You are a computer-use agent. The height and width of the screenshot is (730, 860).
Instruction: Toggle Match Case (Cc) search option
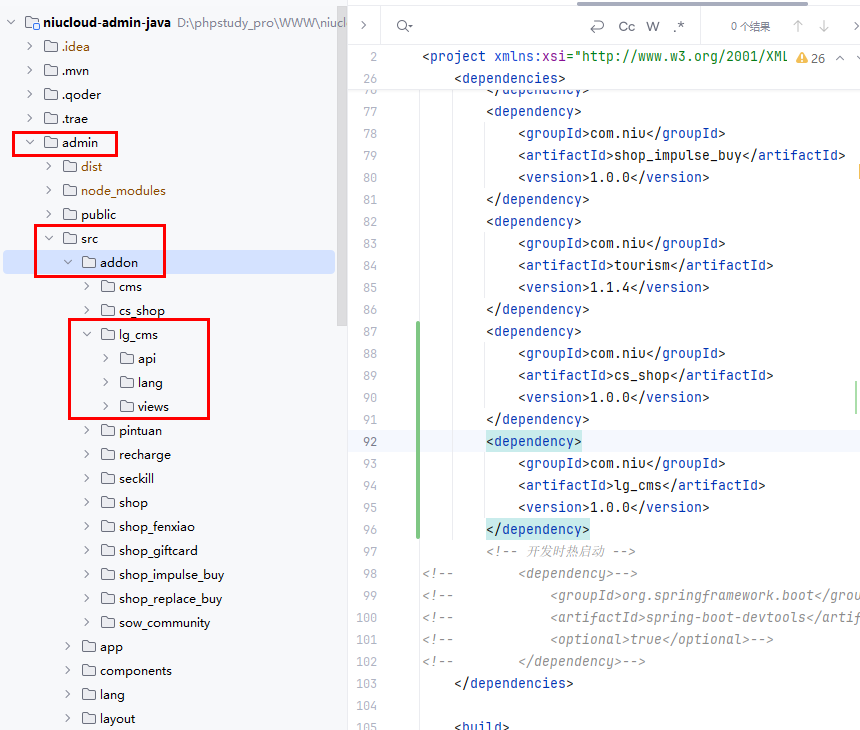pos(627,27)
